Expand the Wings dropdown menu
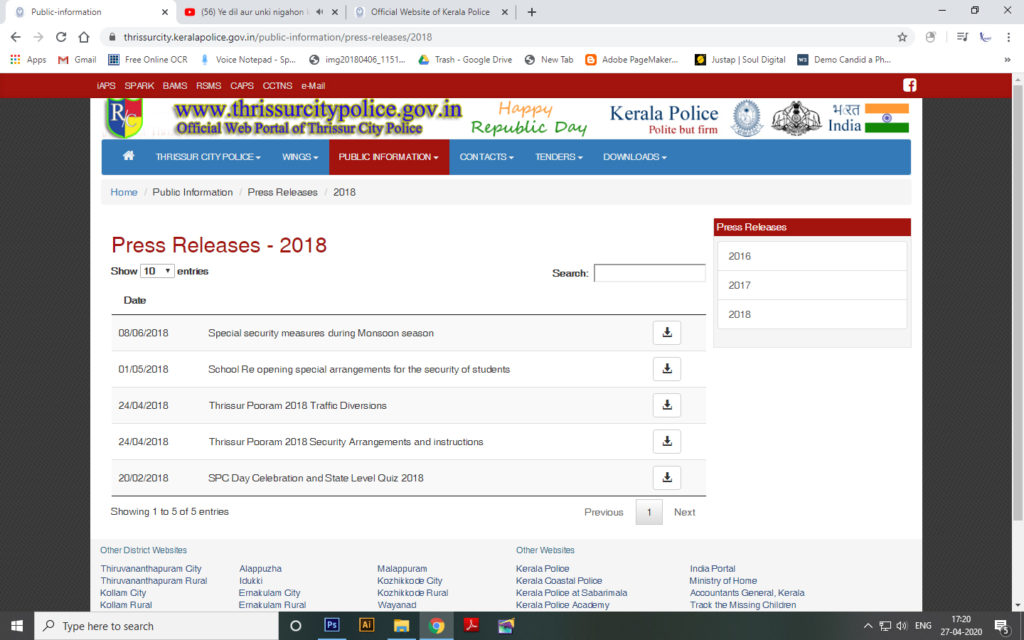This screenshot has height=640, width=1024. click(300, 157)
